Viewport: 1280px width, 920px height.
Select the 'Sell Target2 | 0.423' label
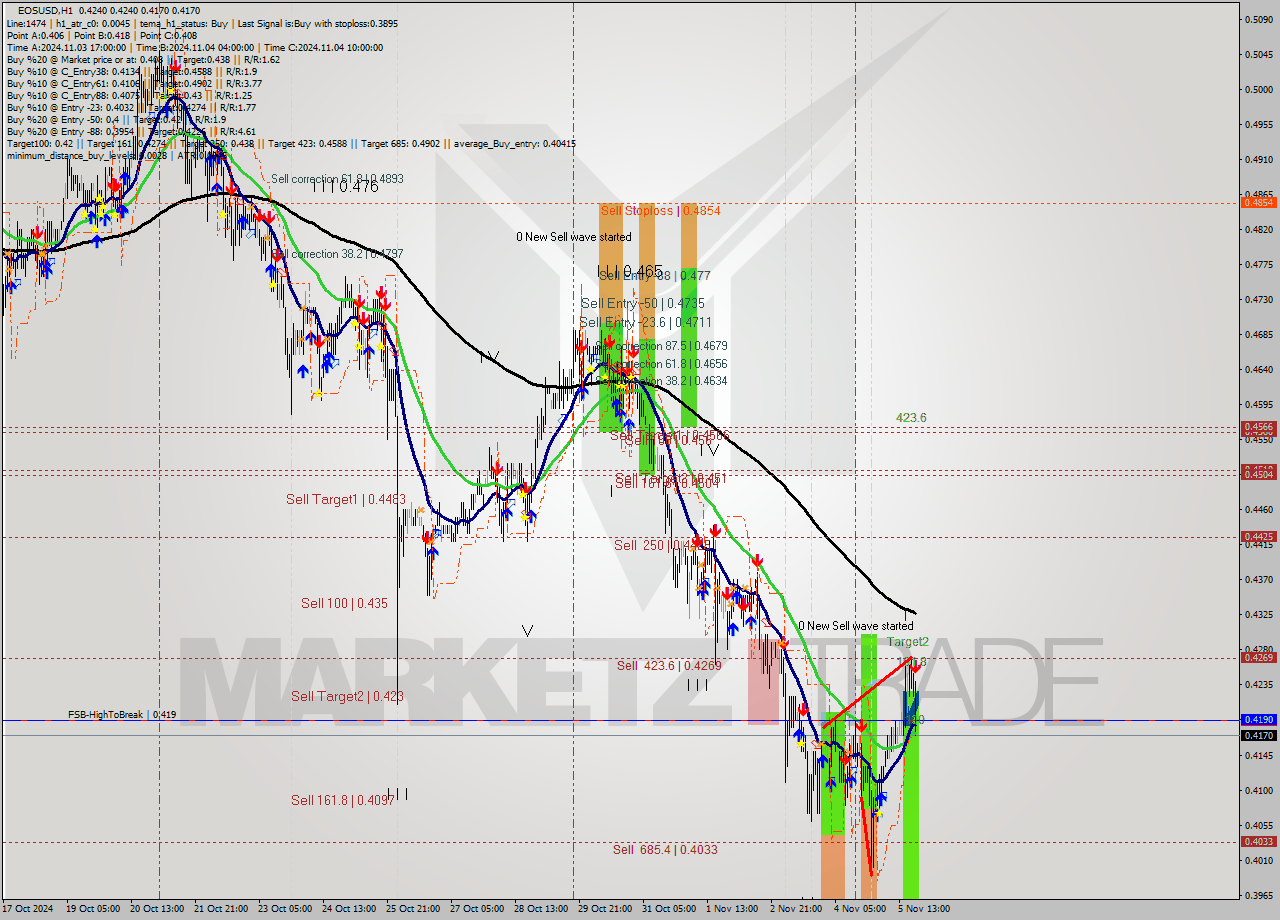coord(348,696)
